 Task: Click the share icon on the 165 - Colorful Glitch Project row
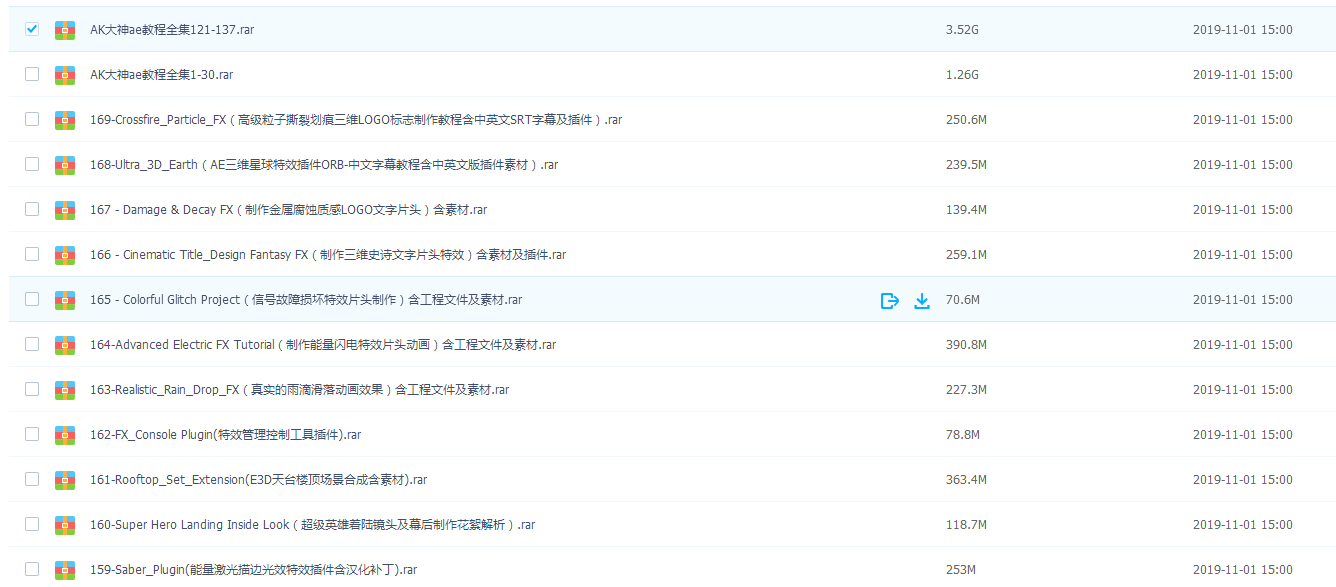click(x=889, y=300)
